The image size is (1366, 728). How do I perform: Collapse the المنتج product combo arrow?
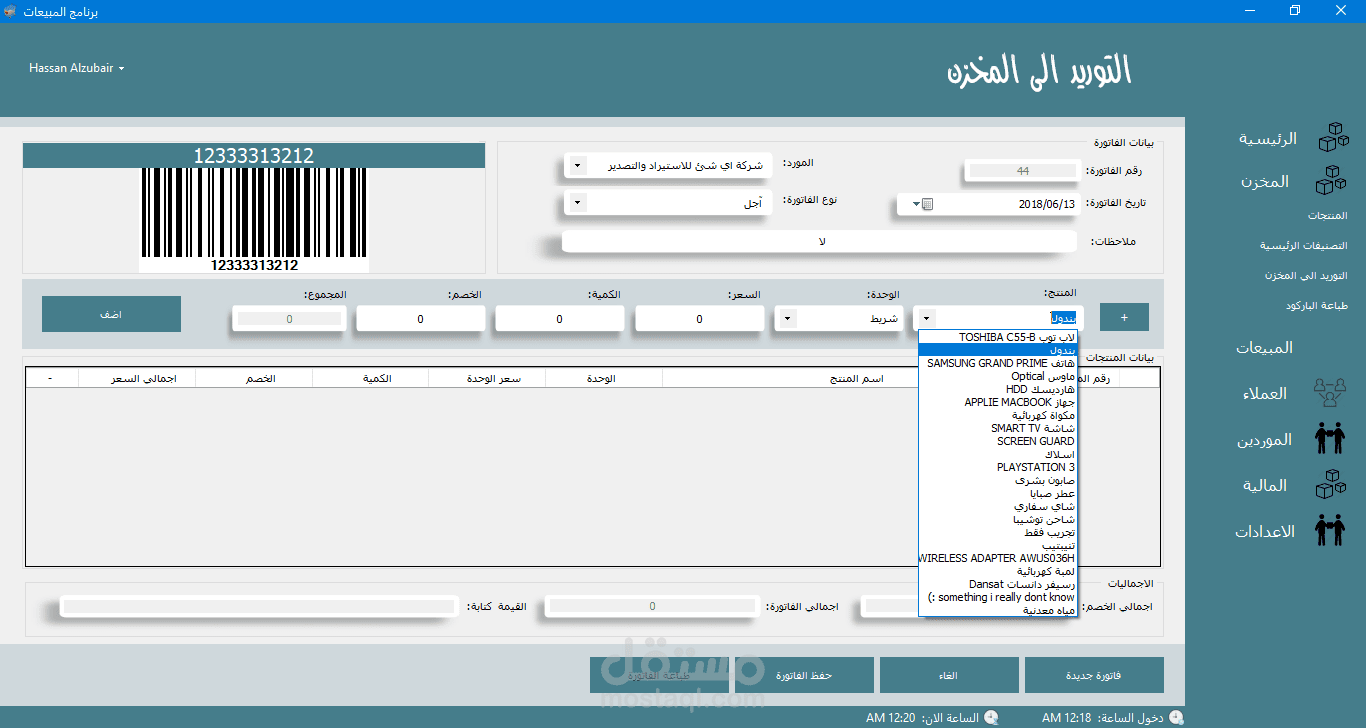coord(928,319)
